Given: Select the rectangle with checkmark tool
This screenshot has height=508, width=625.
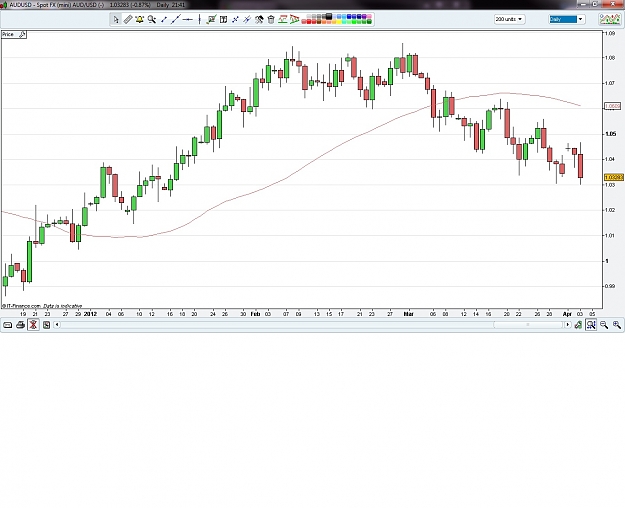Looking at the screenshot, I should [211, 19].
